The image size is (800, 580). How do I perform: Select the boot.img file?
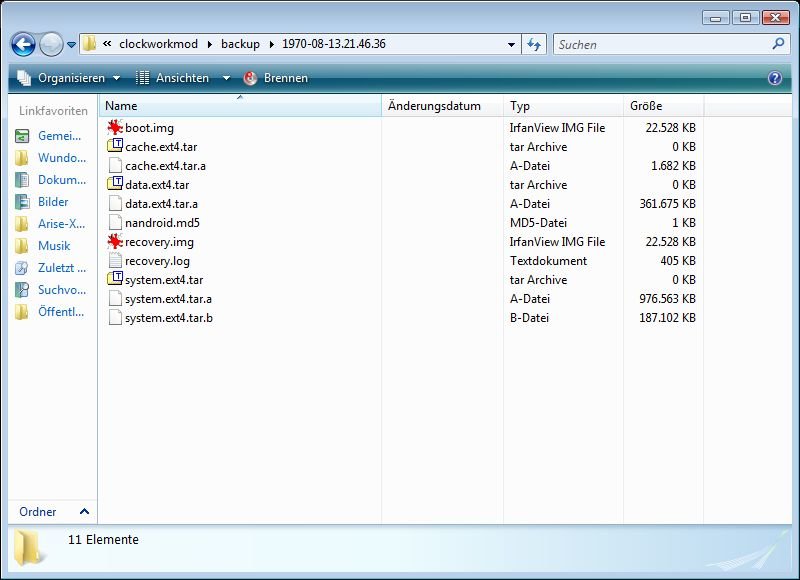[x=149, y=128]
